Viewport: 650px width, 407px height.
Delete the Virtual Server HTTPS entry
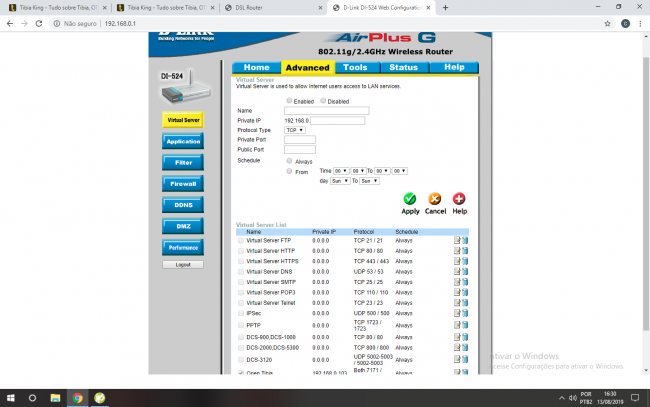coord(465,261)
